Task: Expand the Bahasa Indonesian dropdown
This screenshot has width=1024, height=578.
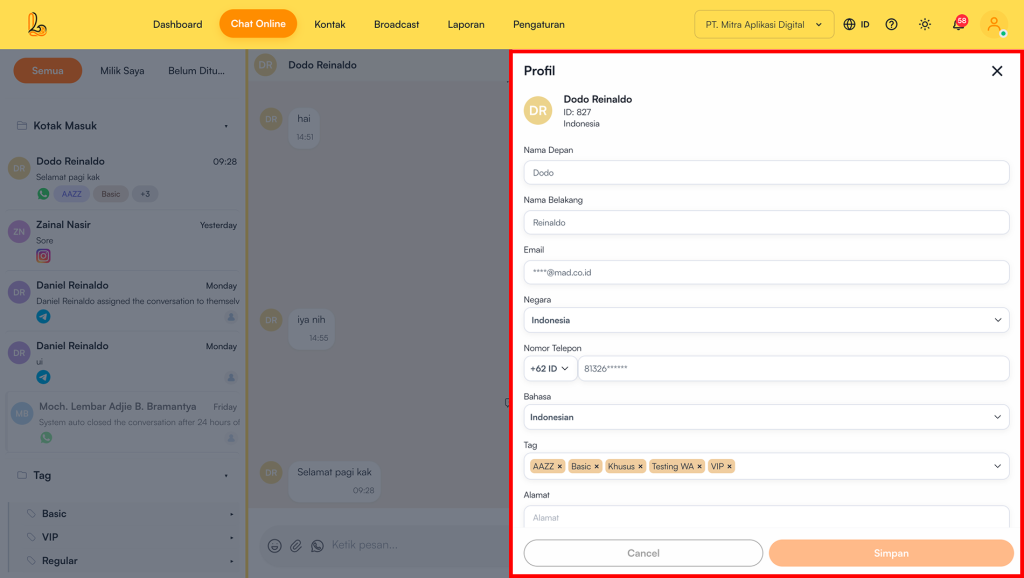Action: tap(766, 417)
